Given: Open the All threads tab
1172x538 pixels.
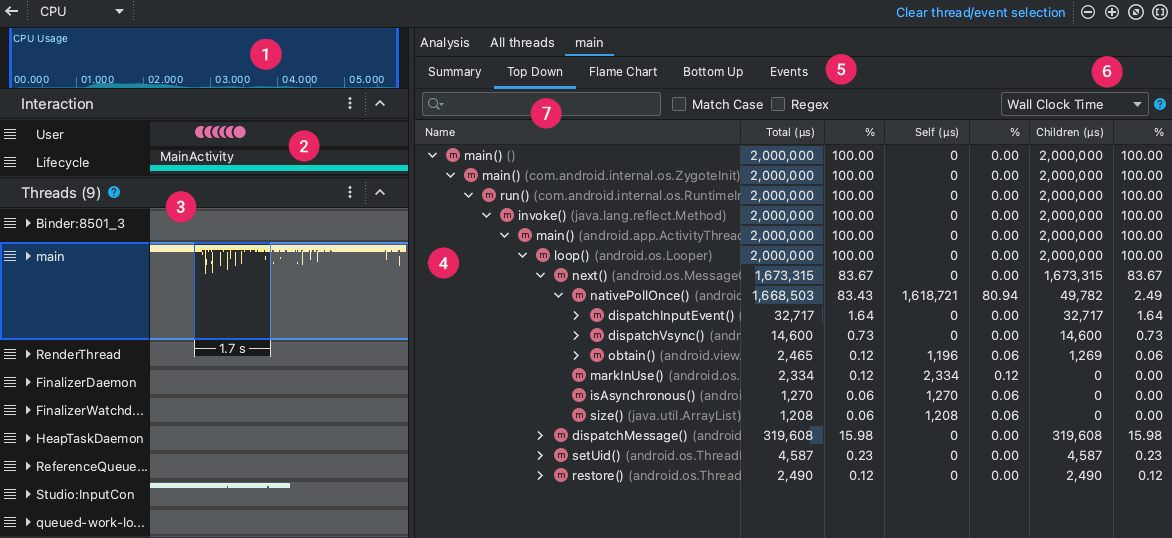Looking at the screenshot, I should [x=522, y=43].
